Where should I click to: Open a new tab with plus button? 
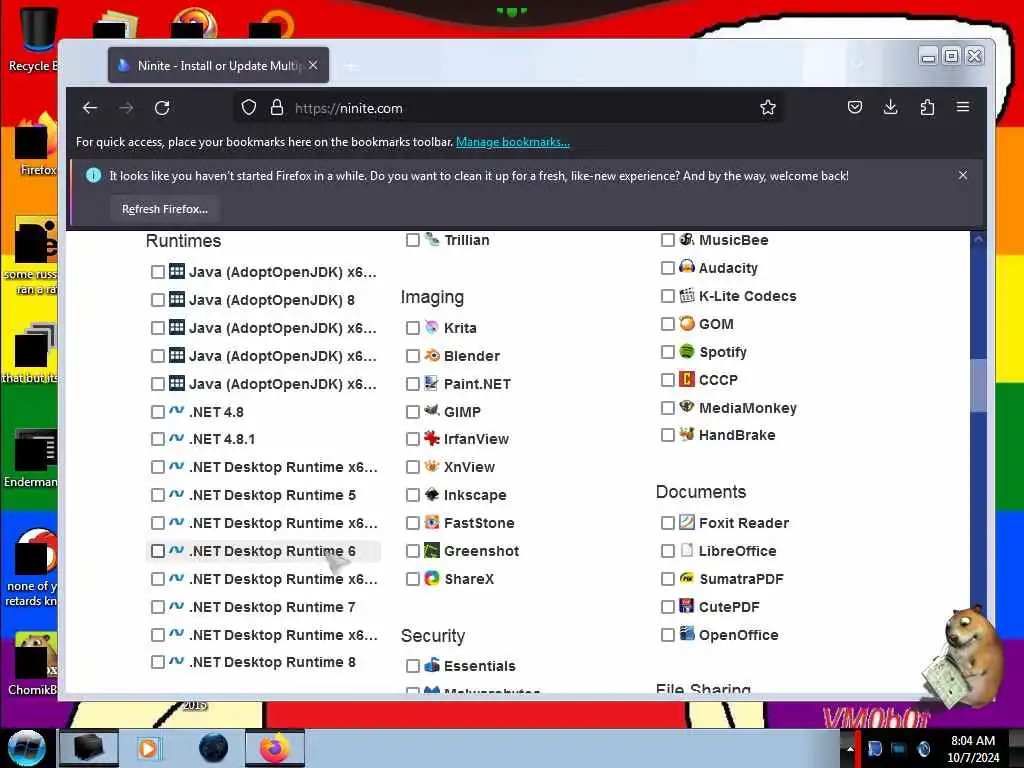pyautogui.click(x=352, y=66)
